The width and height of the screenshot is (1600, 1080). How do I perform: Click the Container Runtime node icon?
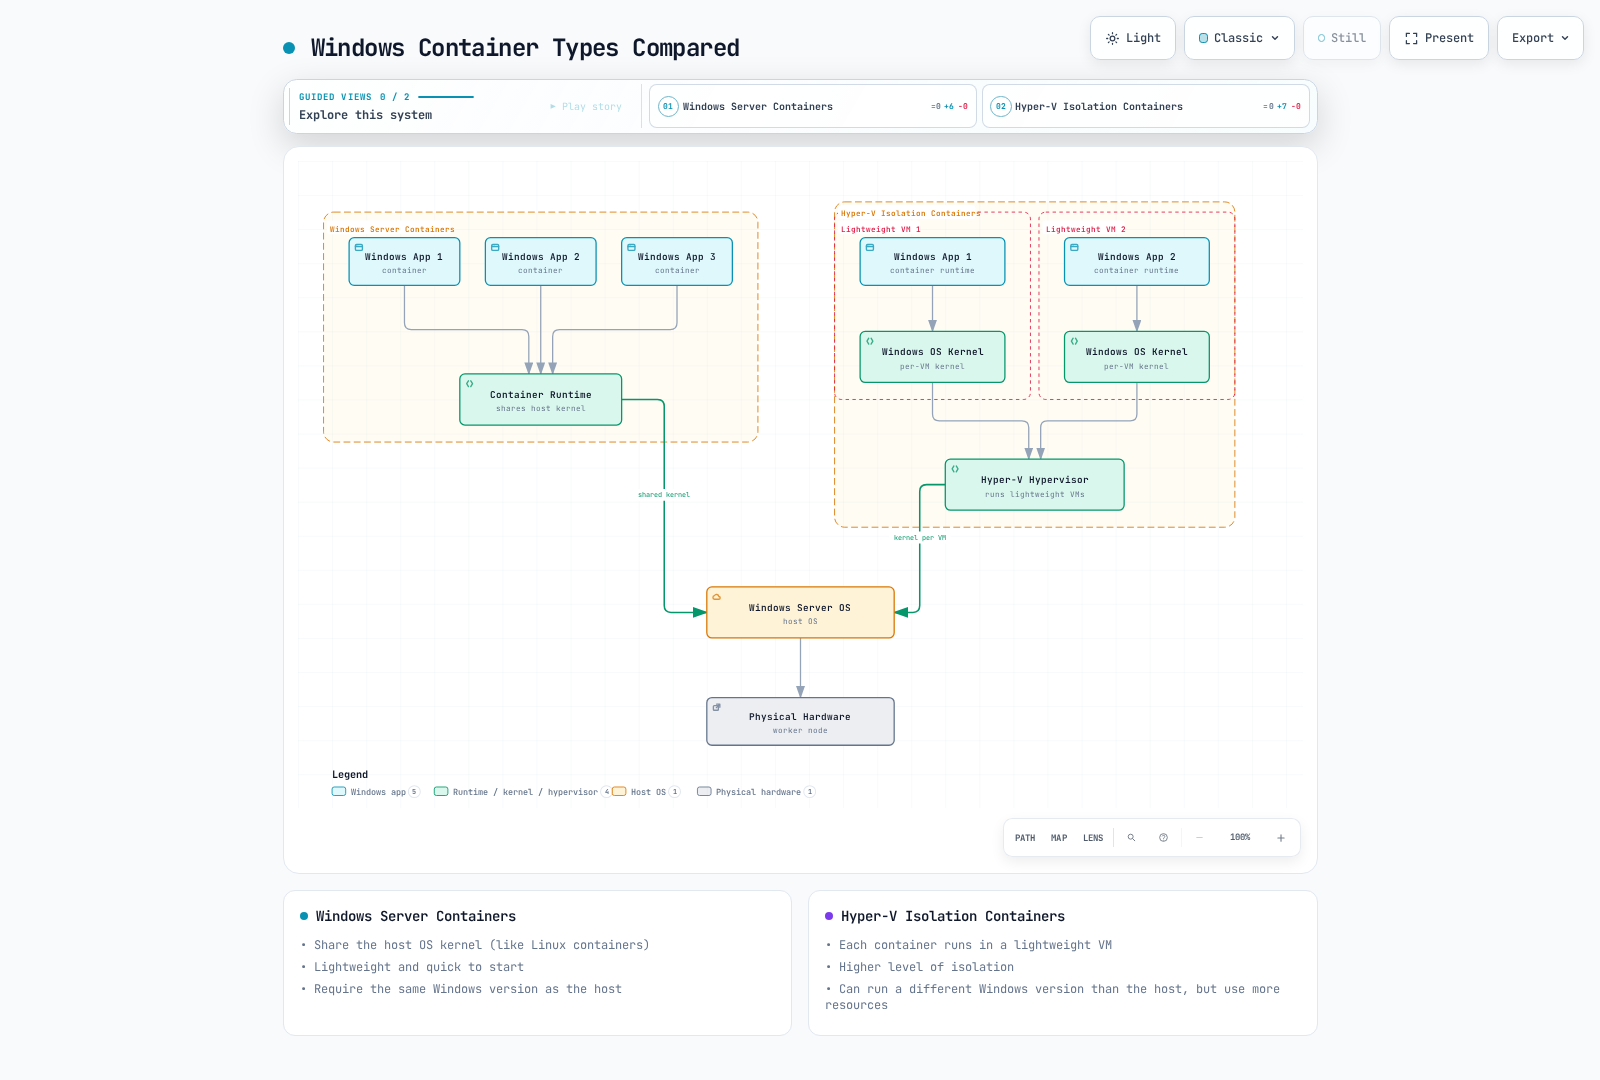tap(469, 383)
